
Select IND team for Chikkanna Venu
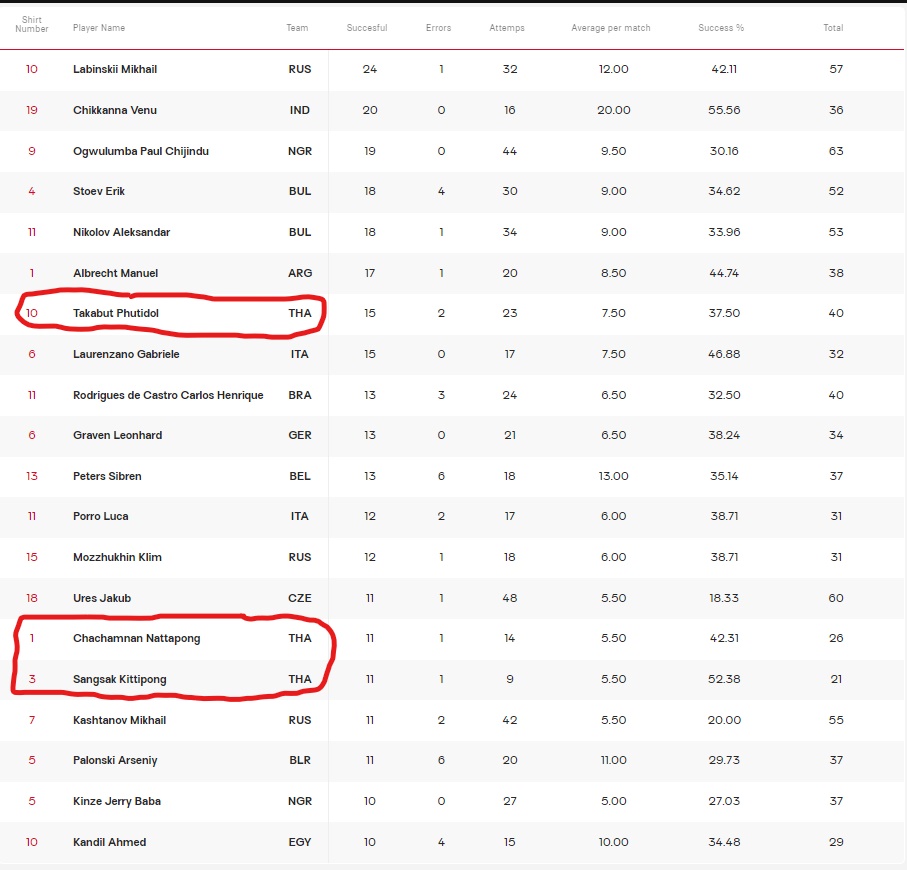point(300,110)
